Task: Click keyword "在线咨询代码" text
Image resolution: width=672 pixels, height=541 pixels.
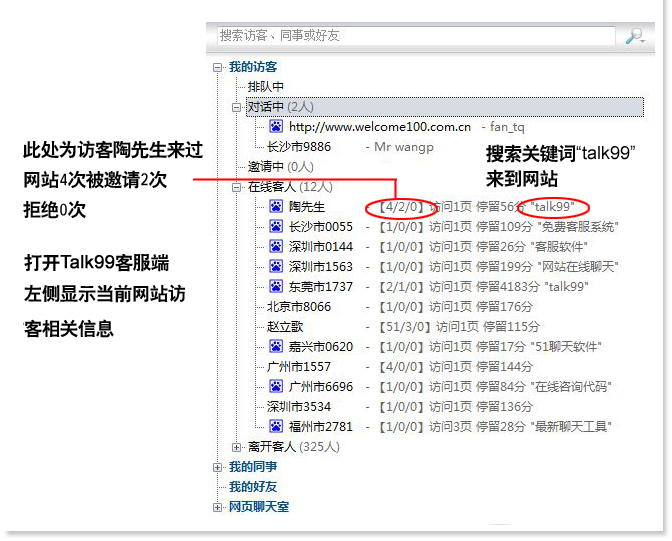Action: 571,387
